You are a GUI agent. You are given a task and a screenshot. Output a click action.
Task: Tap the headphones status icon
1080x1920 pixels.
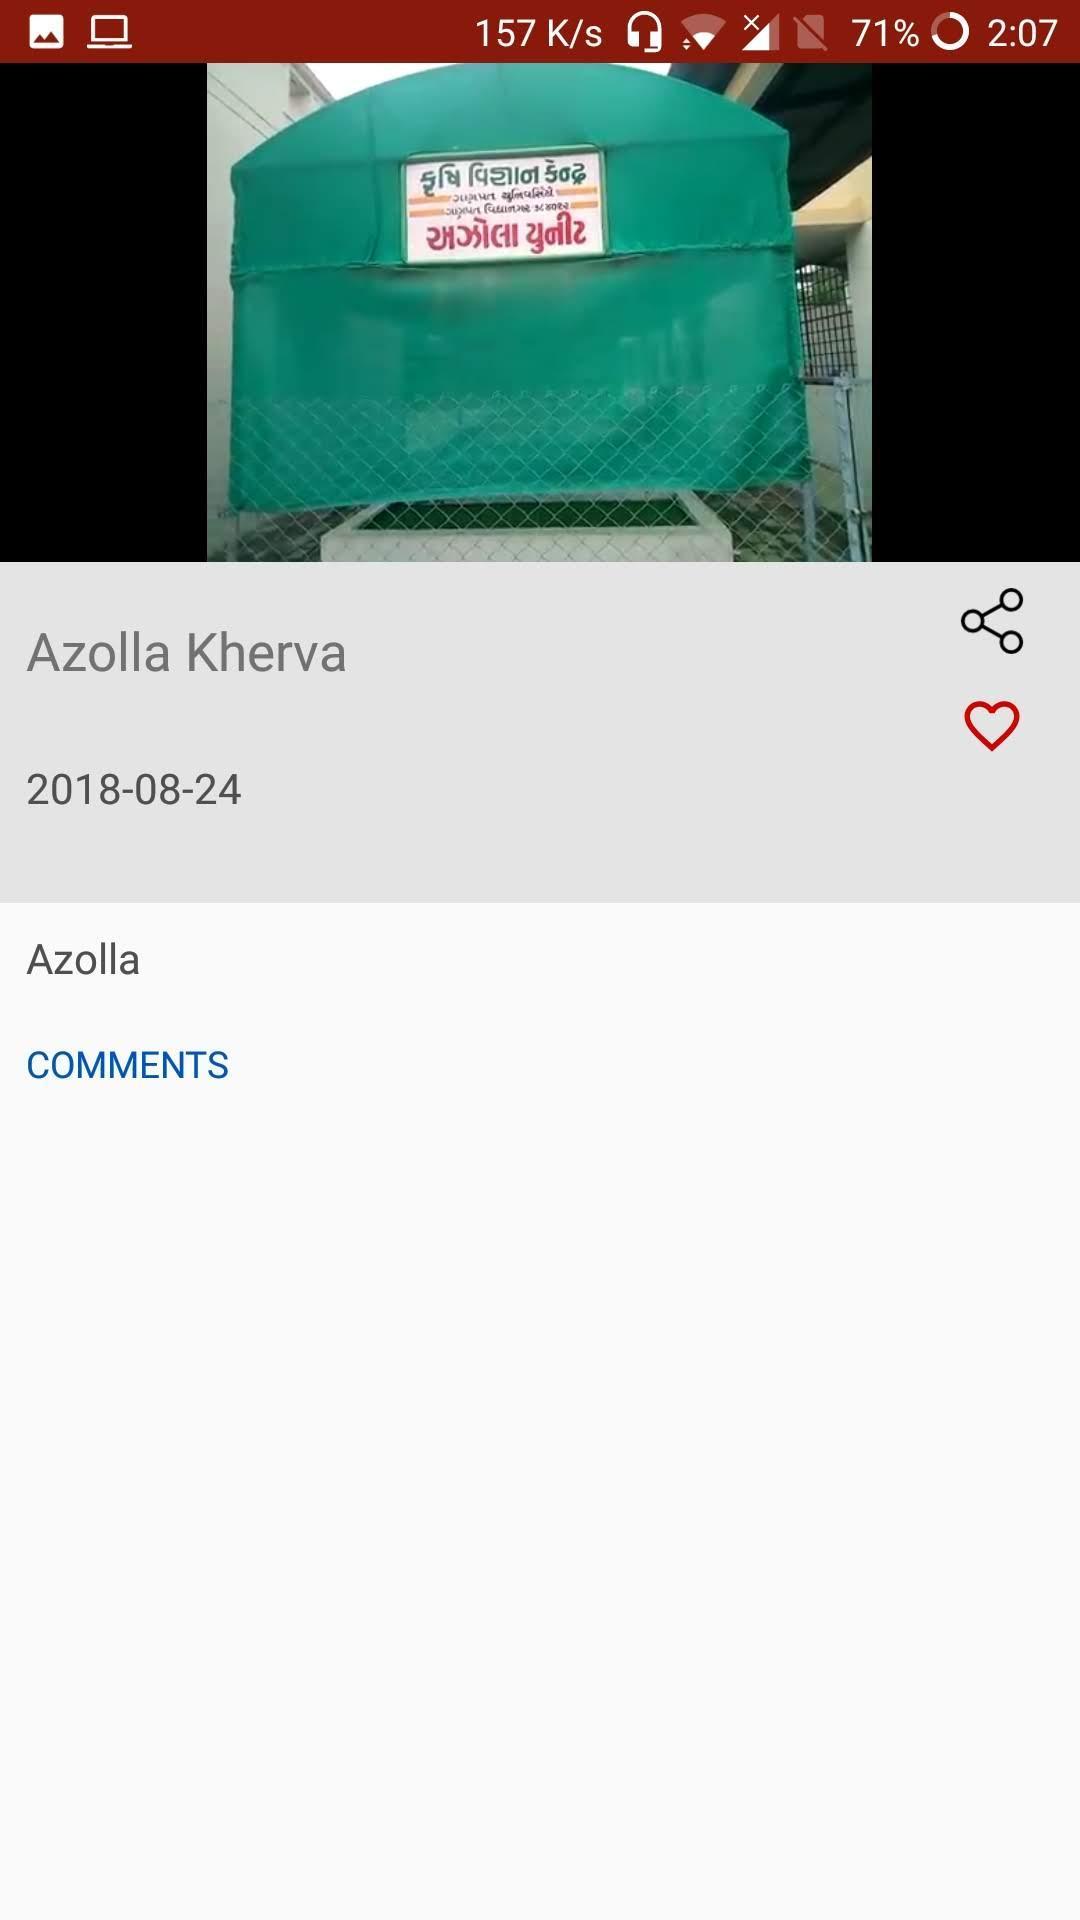coord(644,32)
